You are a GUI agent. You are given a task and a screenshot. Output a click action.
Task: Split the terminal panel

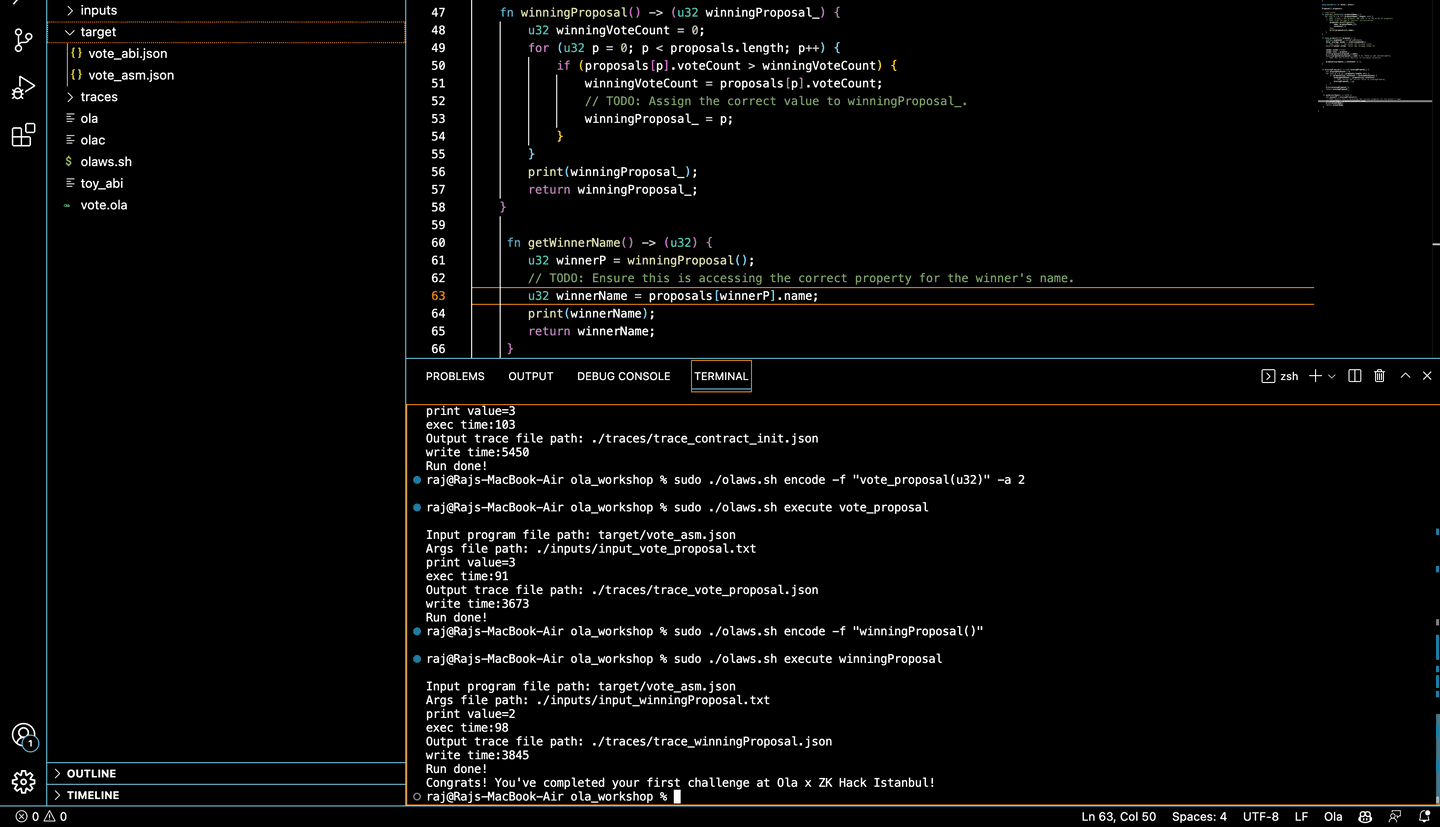[x=1355, y=376]
